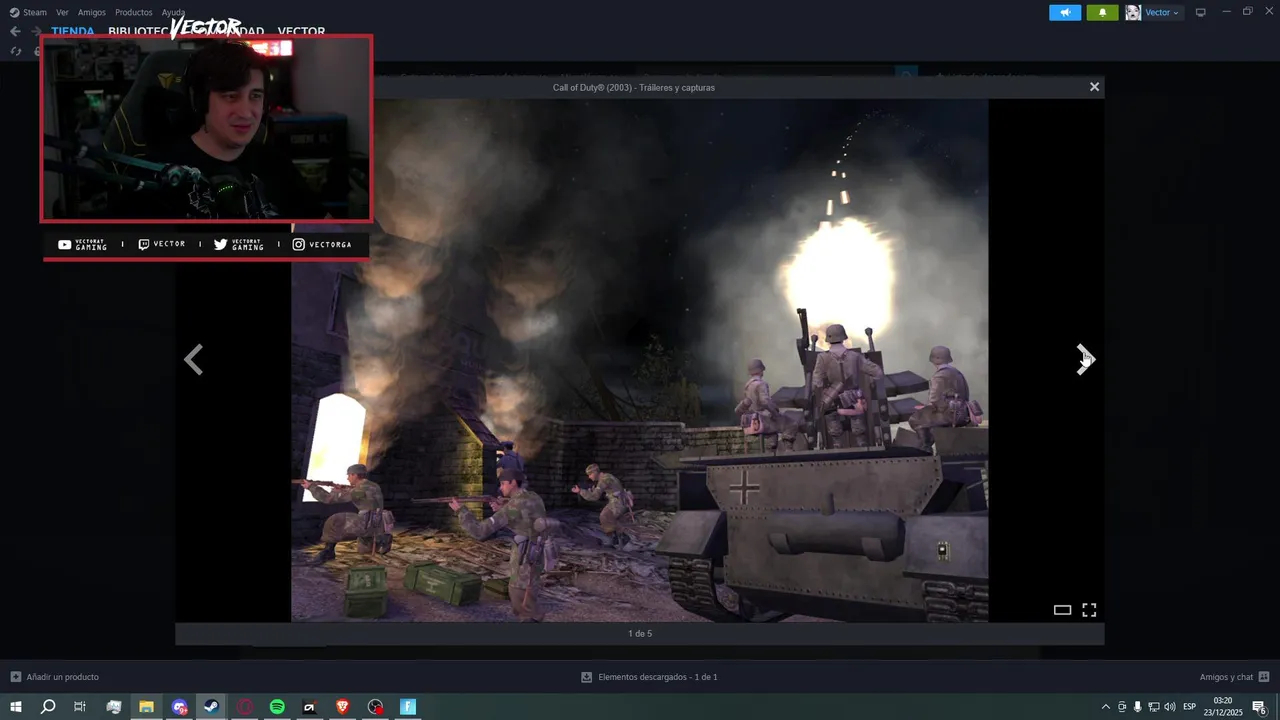Image resolution: width=1280 pixels, height=720 pixels.
Task: Close the Call of Duty screenshot viewer
Action: [x=1094, y=87]
